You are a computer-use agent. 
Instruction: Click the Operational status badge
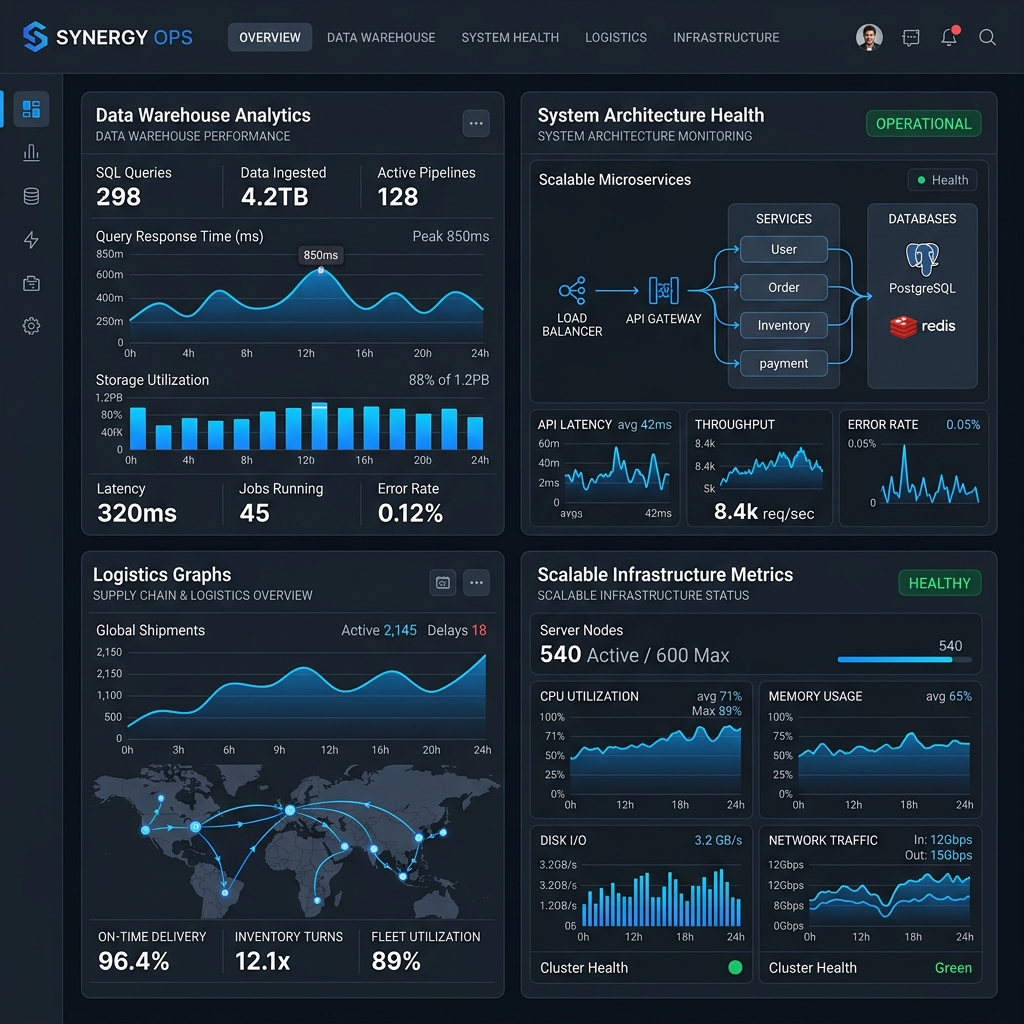tap(923, 123)
